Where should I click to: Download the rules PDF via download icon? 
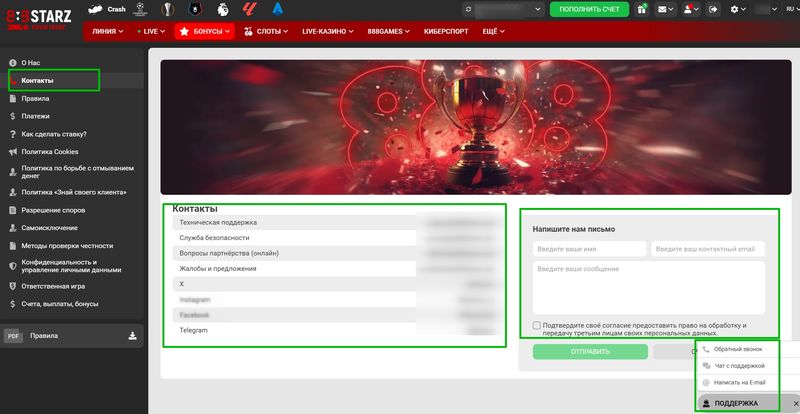coord(132,337)
